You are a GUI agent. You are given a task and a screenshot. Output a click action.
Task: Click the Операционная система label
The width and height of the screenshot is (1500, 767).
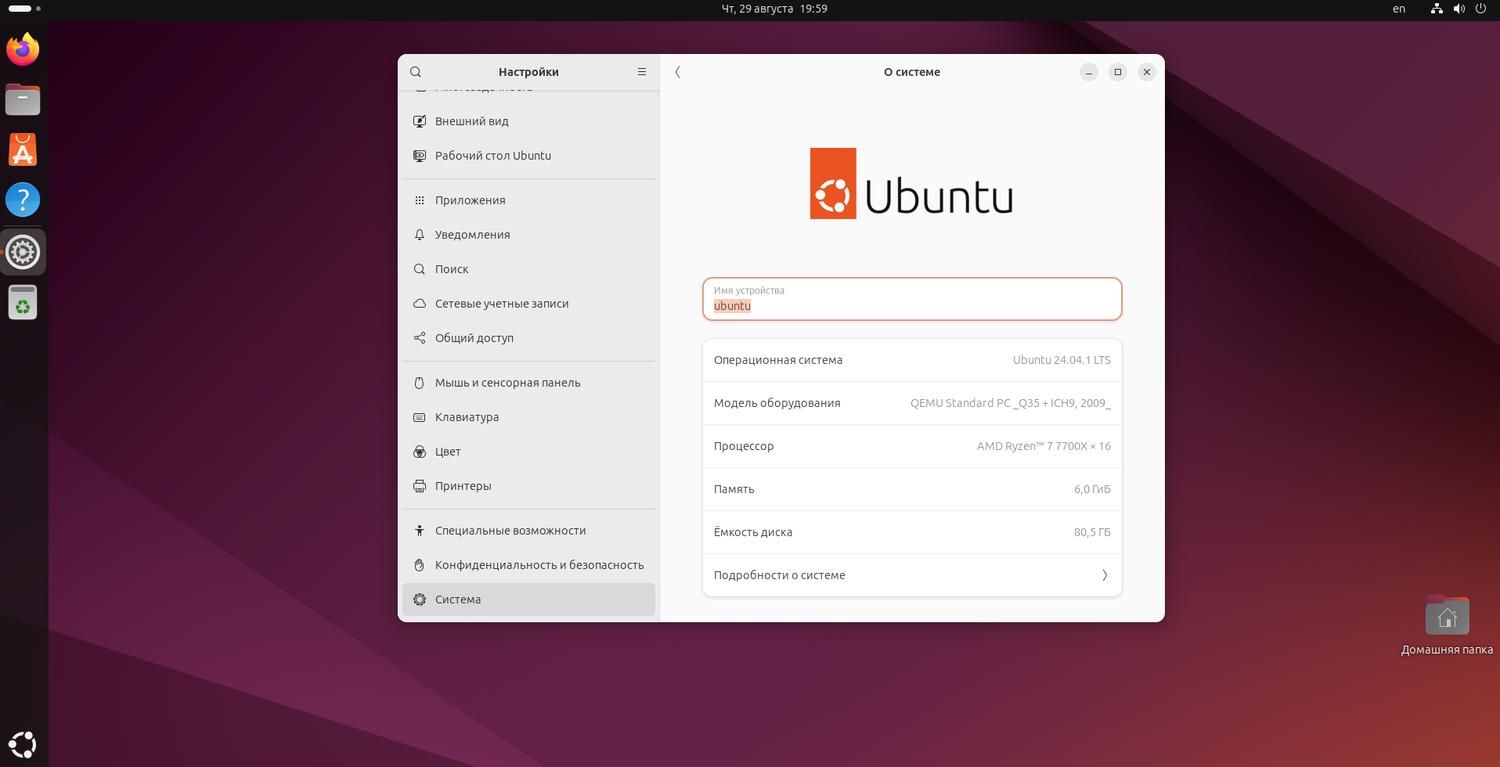[x=778, y=360]
